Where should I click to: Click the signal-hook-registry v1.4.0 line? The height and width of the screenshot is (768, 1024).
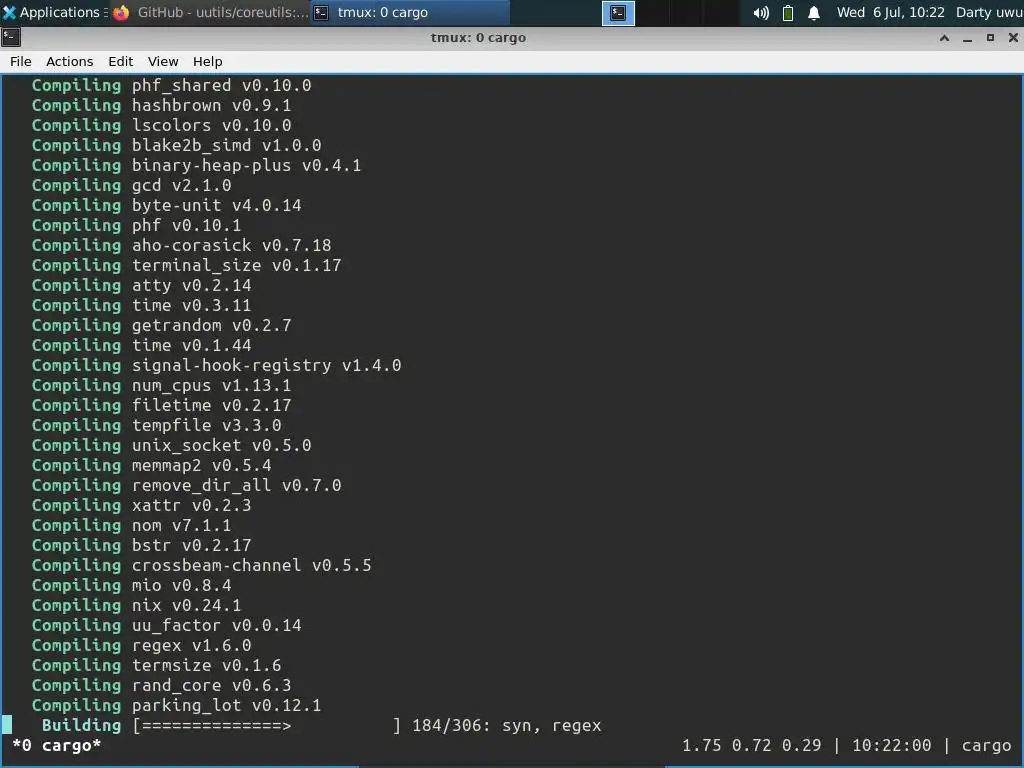pos(217,365)
